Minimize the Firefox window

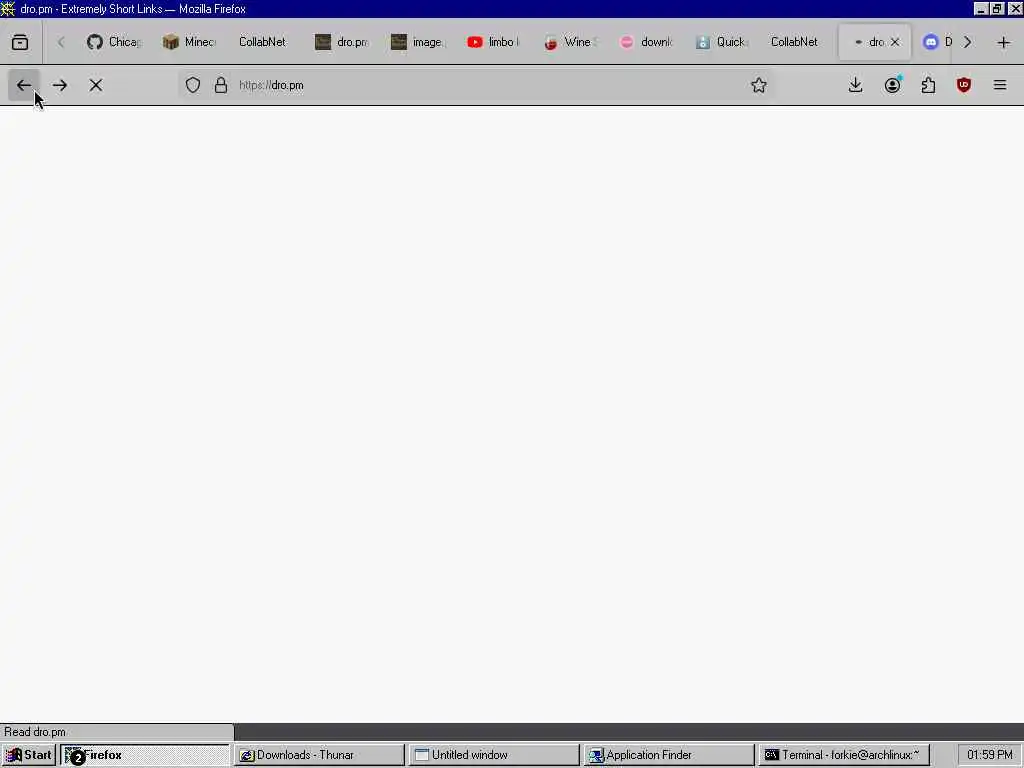[981, 8]
